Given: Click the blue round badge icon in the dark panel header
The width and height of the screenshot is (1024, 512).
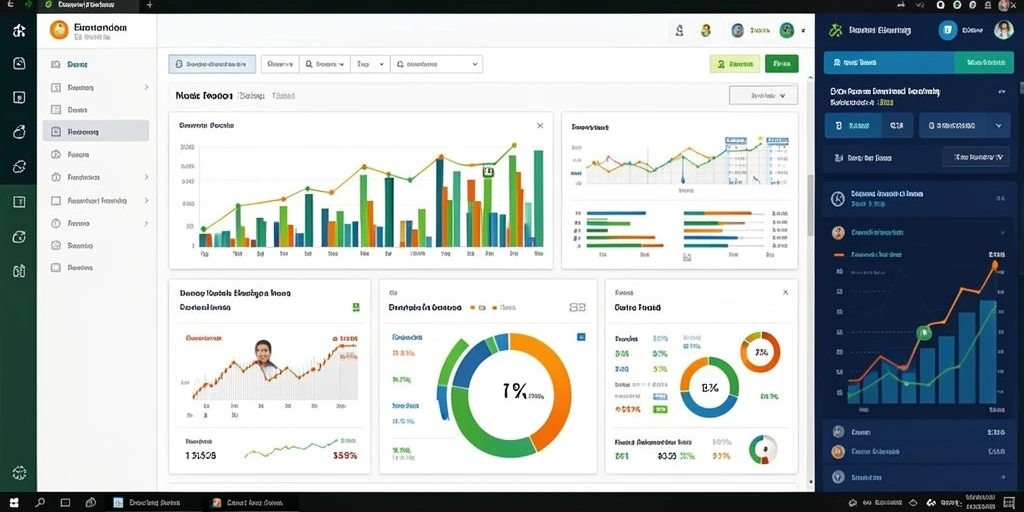Looking at the screenshot, I should (x=948, y=30).
